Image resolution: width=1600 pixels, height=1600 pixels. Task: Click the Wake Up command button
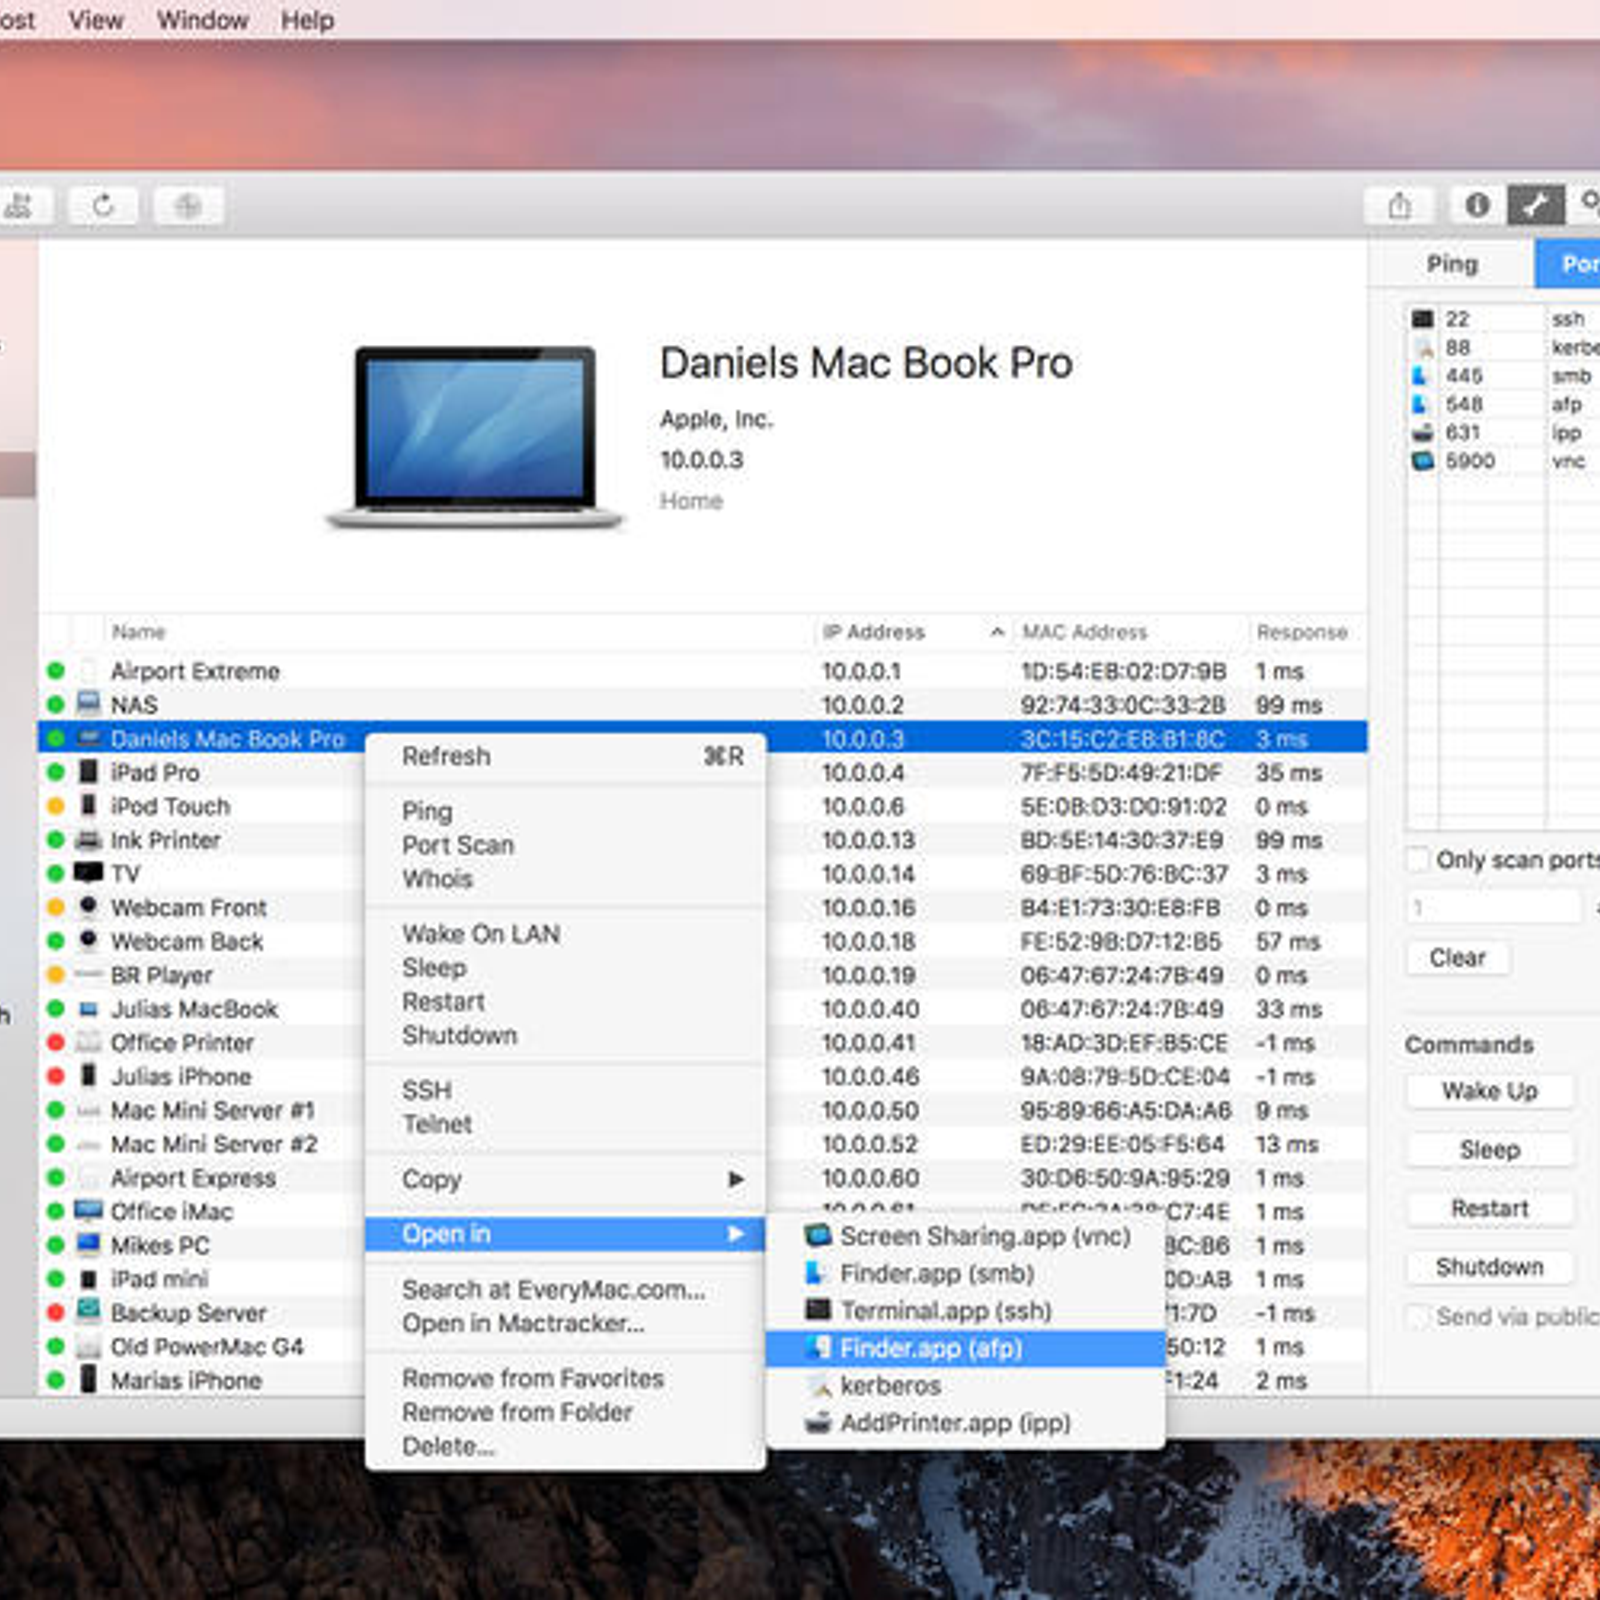[x=1489, y=1091]
